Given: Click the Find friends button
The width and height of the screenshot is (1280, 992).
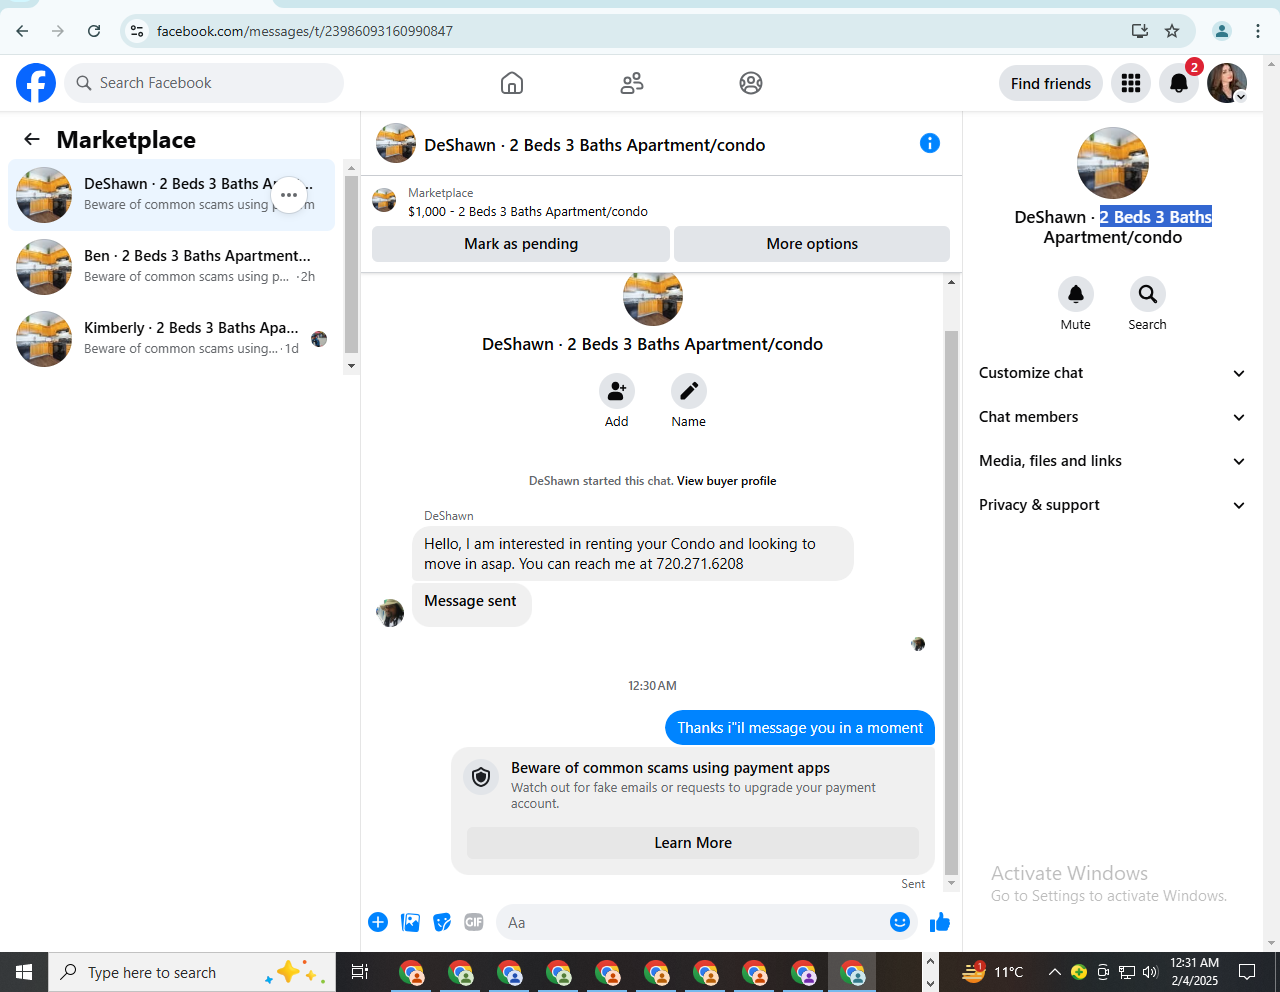Looking at the screenshot, I should pos(1051,83).
